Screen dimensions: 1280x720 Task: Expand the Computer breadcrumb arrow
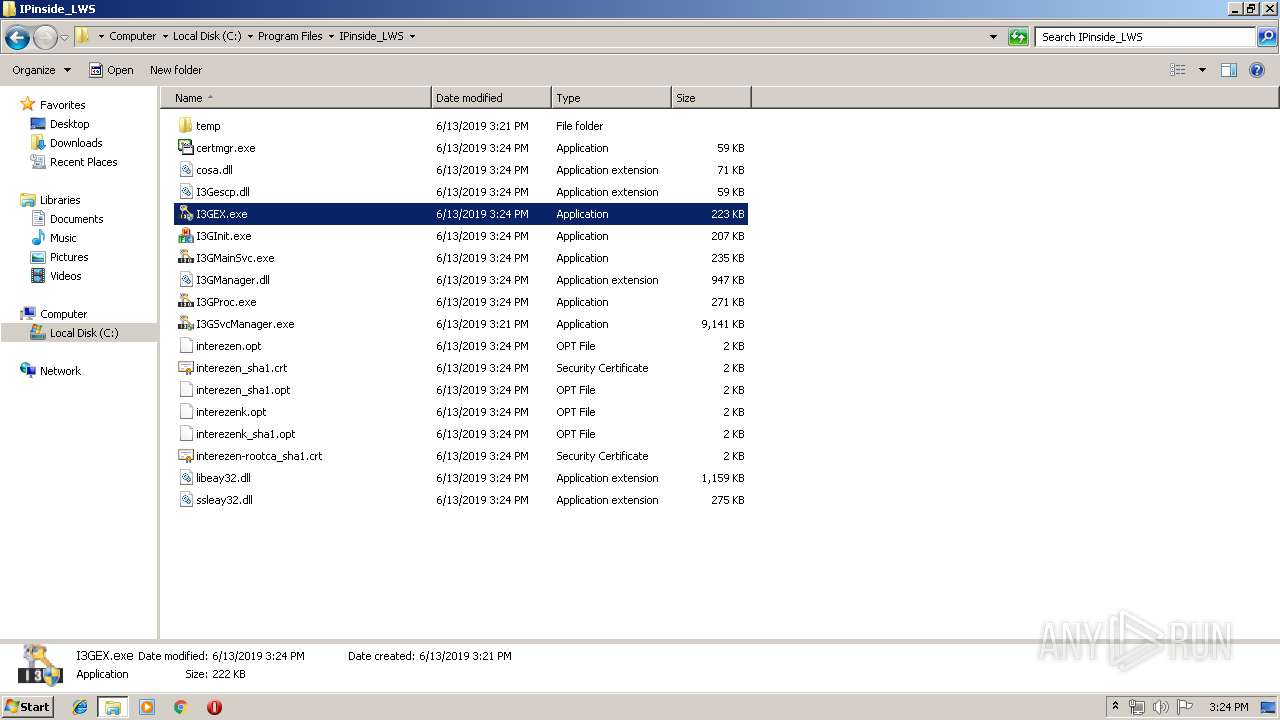coord(165,36)
